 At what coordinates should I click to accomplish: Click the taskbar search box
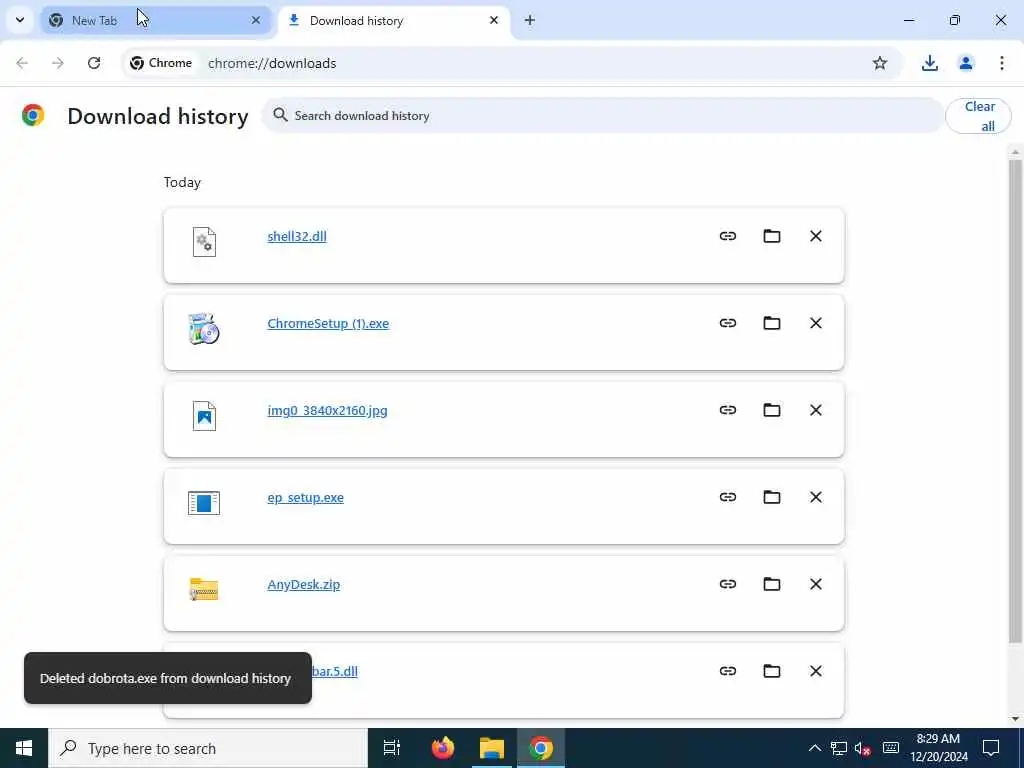point(208,748)
